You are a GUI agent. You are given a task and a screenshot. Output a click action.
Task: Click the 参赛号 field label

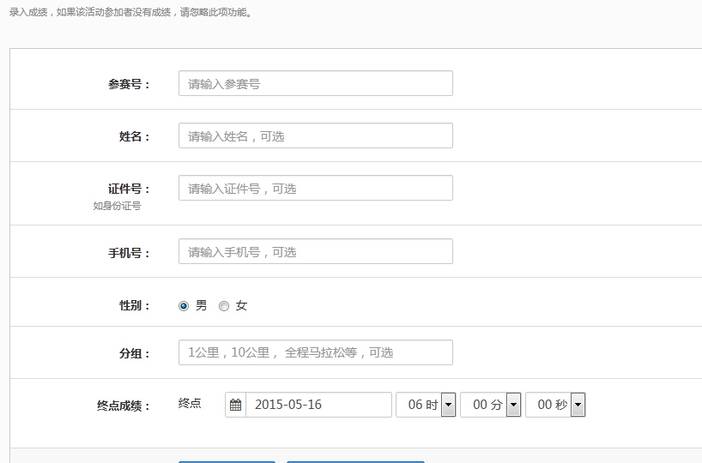(128, 84)
